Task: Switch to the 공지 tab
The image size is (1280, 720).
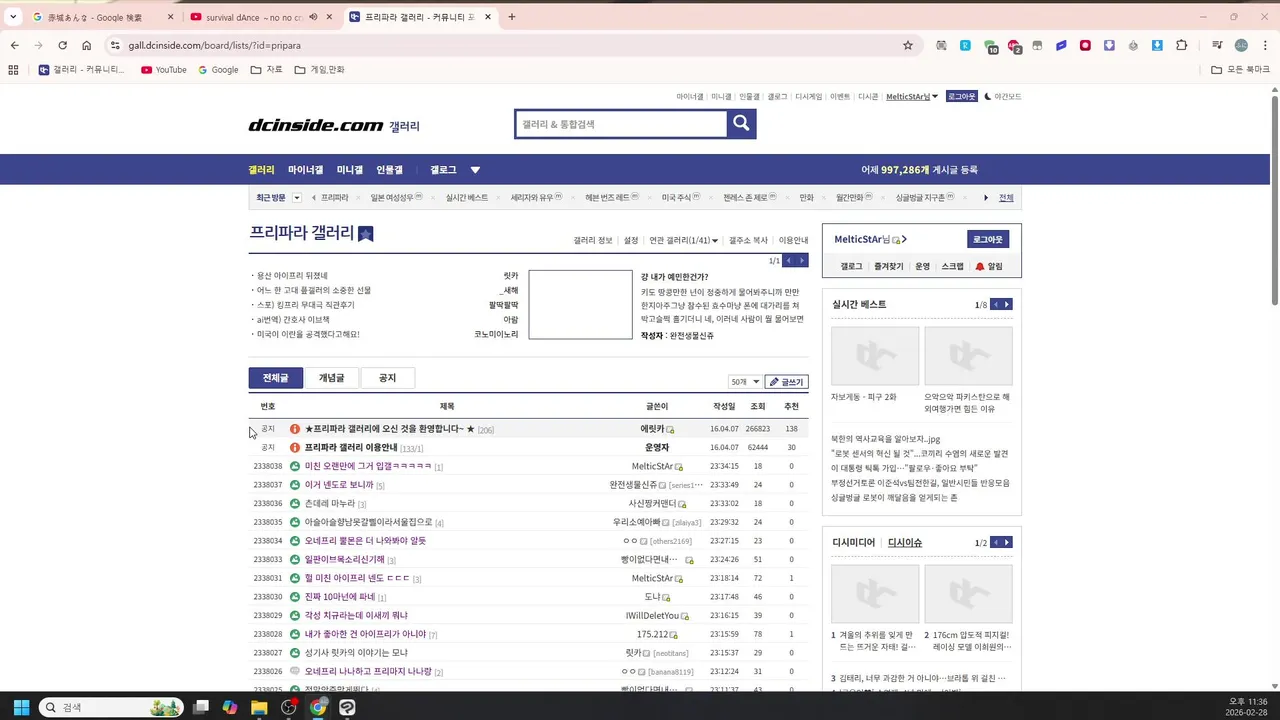Action: click(x=387, y=378)
